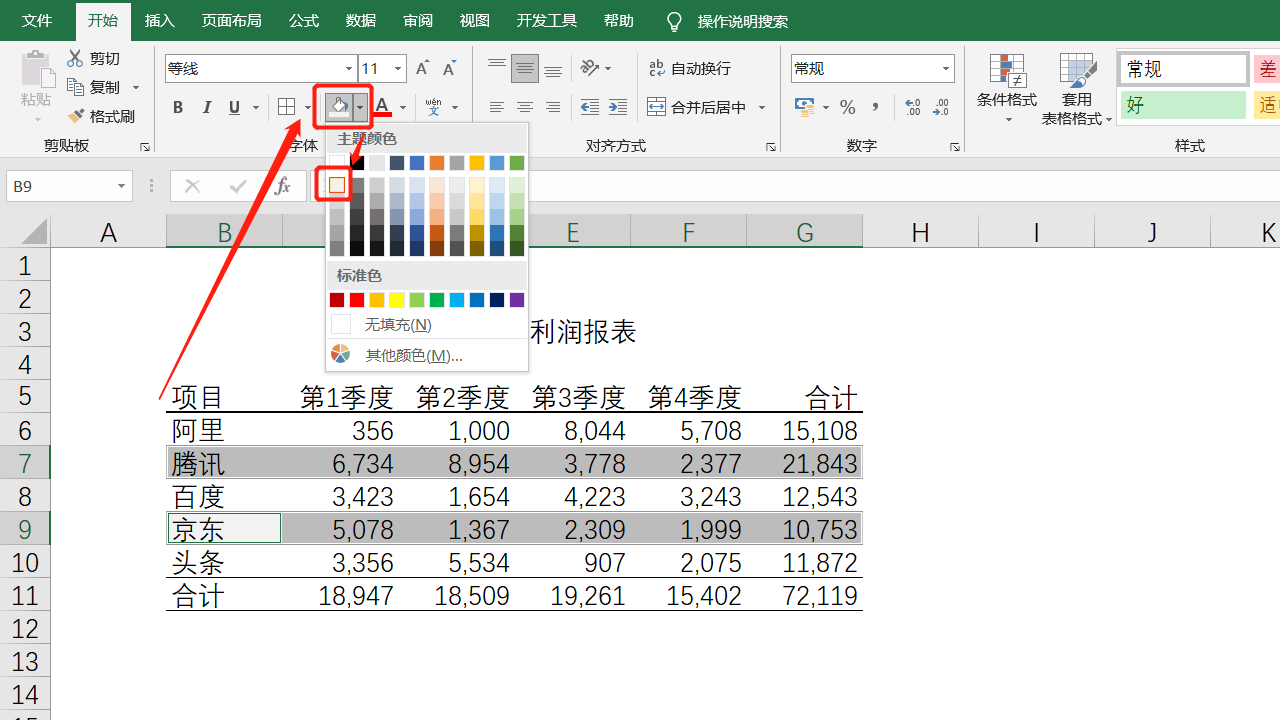1280x720 pixels.
Task: Open the Name Box B9 dropdown arrow
Action: [122, 186]
